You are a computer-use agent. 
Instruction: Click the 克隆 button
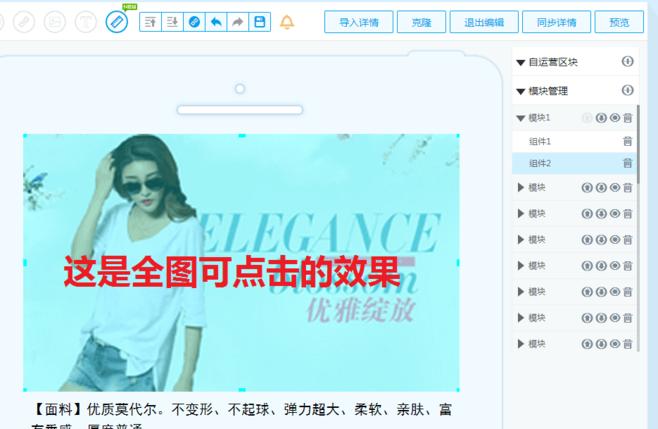click(421, 22)
